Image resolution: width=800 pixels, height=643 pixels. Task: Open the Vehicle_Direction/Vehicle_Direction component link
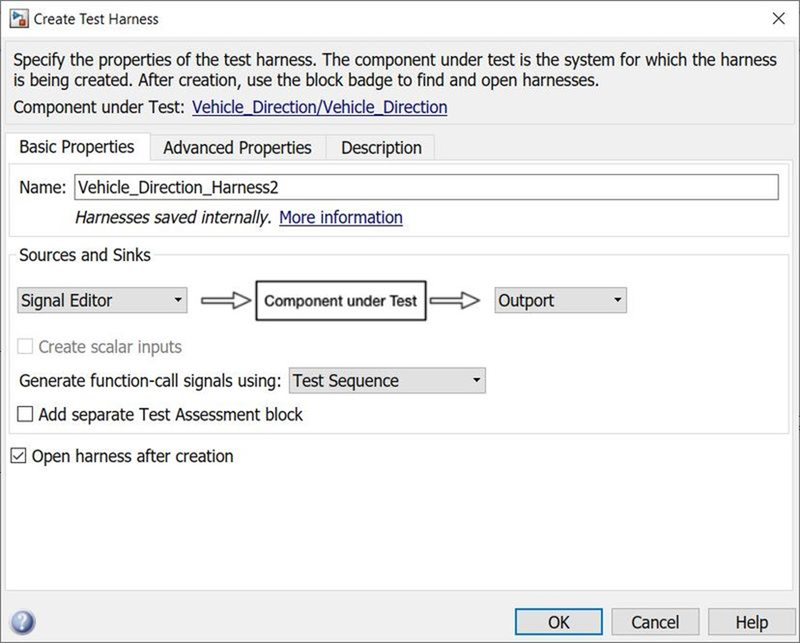point(320,107)
